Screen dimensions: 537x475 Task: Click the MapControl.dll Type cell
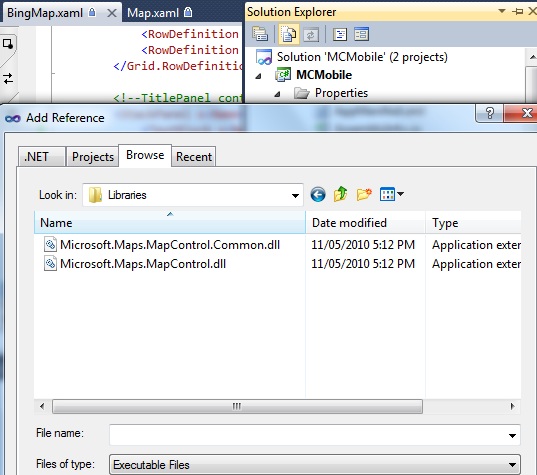click(476, 264)
